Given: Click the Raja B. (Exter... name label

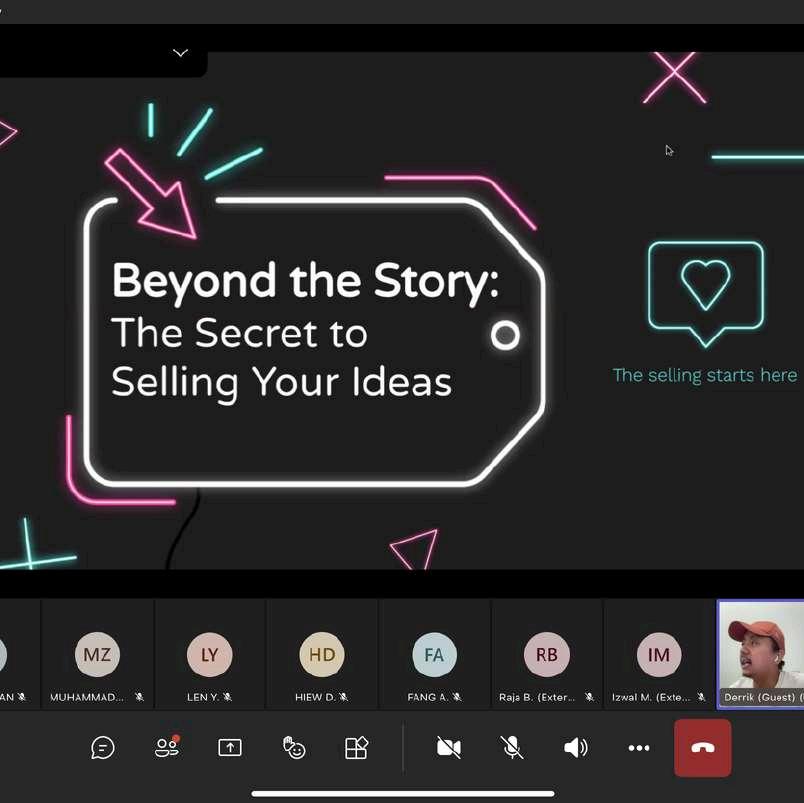Looking at the screenshot, I should click(x=537, y=697).
